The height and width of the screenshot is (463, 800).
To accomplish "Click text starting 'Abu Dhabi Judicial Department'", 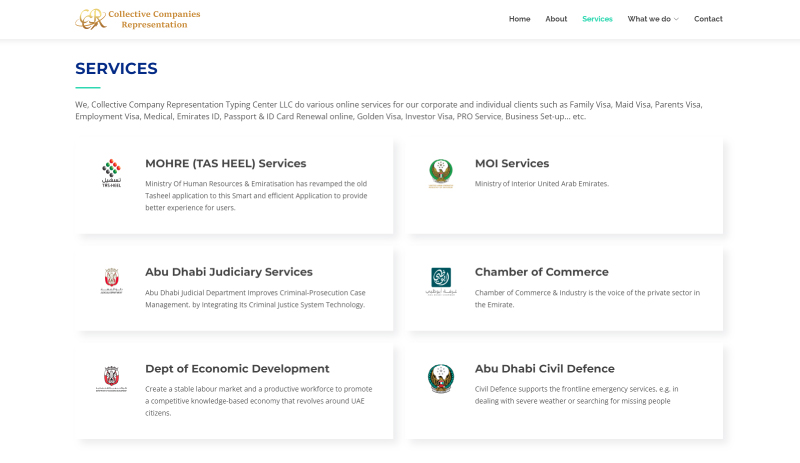I will point(255,299).
